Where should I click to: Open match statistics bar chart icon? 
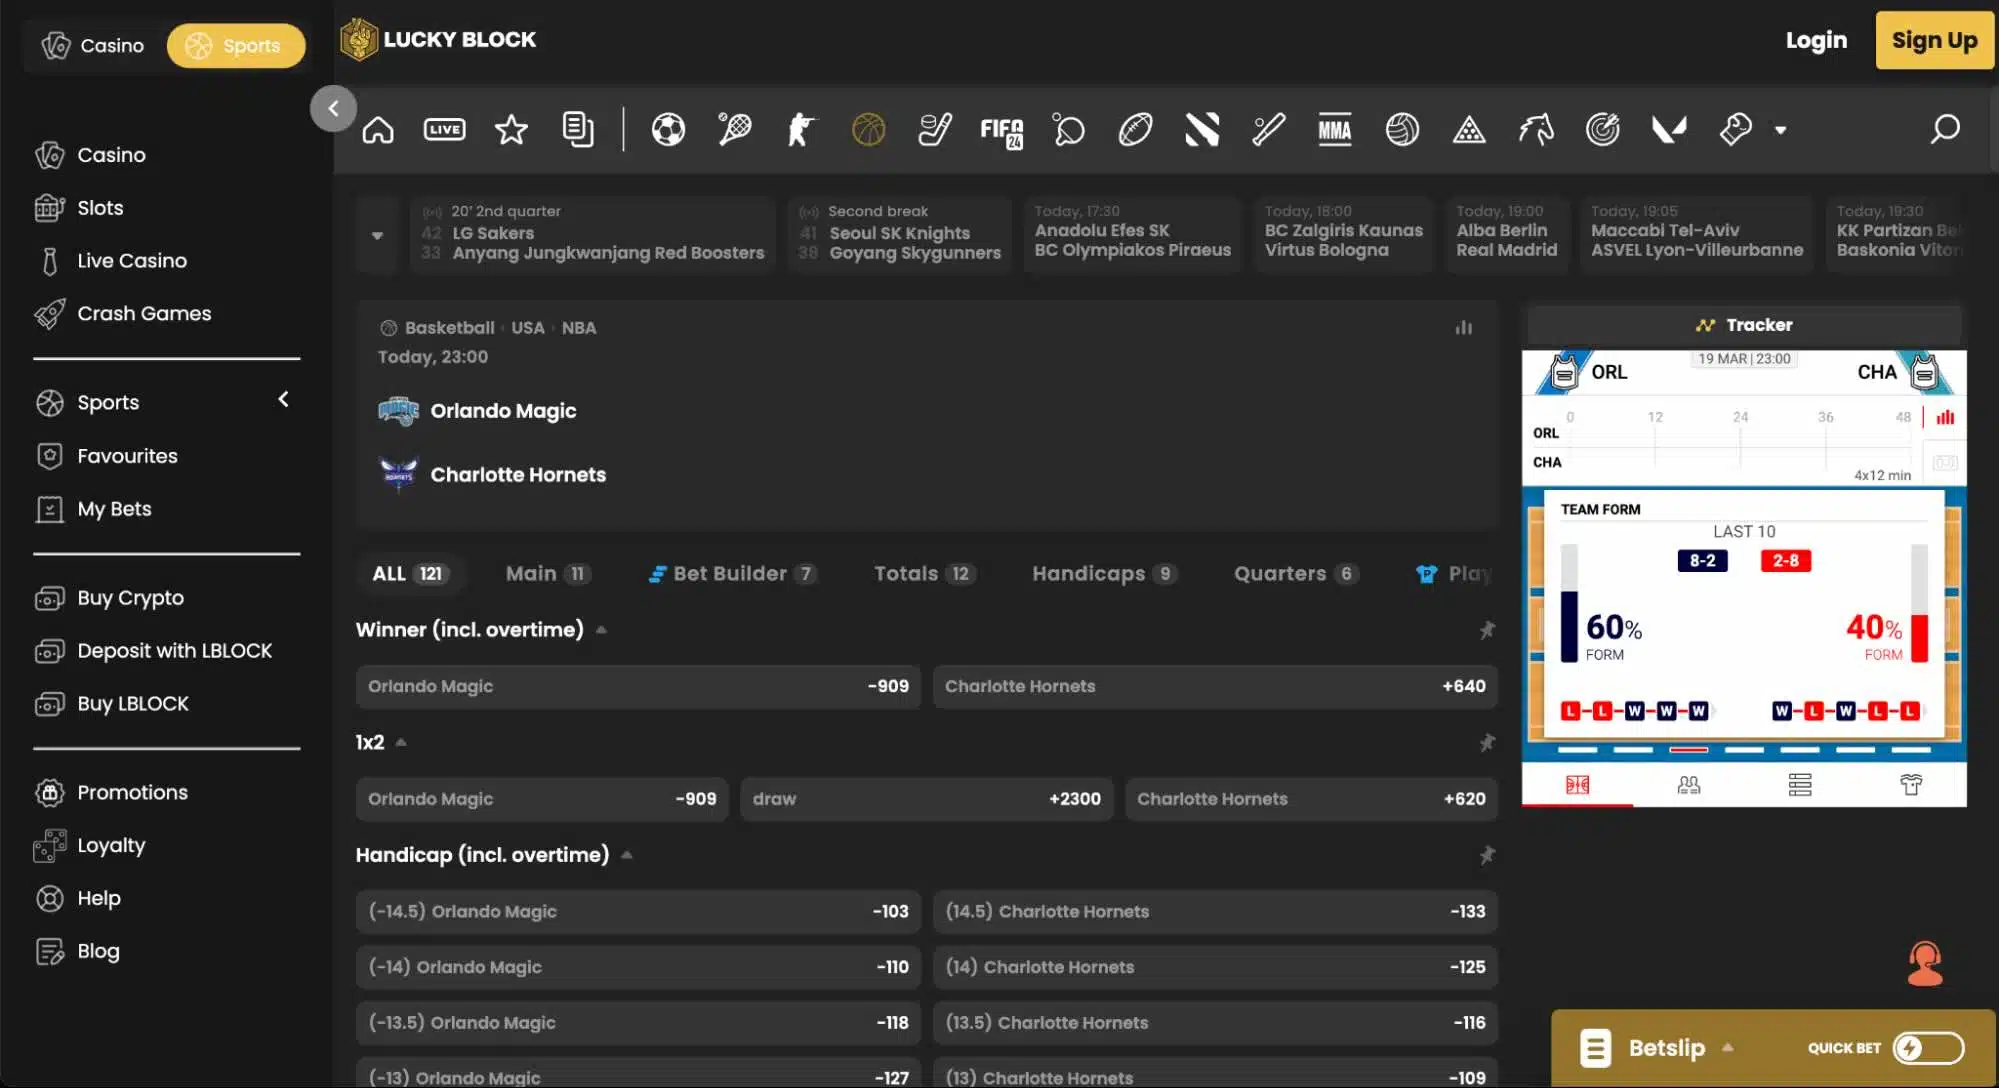[x=1463, y=328]
